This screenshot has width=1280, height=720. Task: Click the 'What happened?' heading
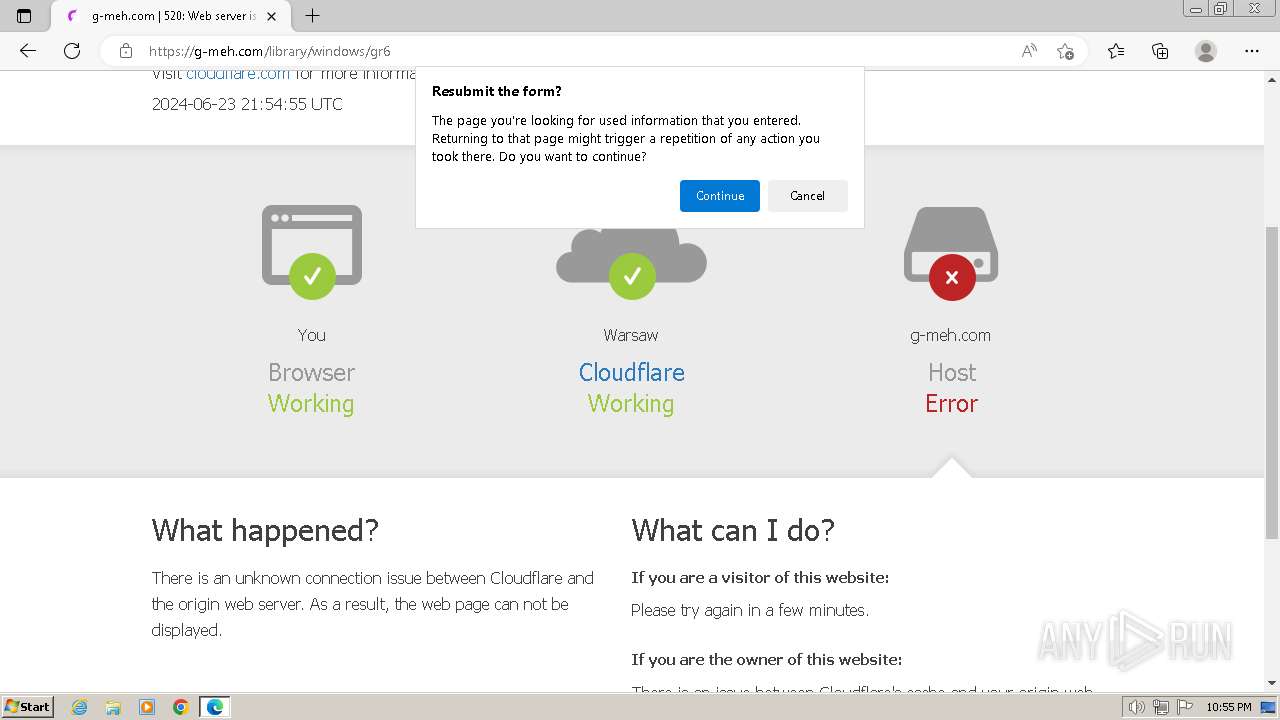tap(265, 530)
